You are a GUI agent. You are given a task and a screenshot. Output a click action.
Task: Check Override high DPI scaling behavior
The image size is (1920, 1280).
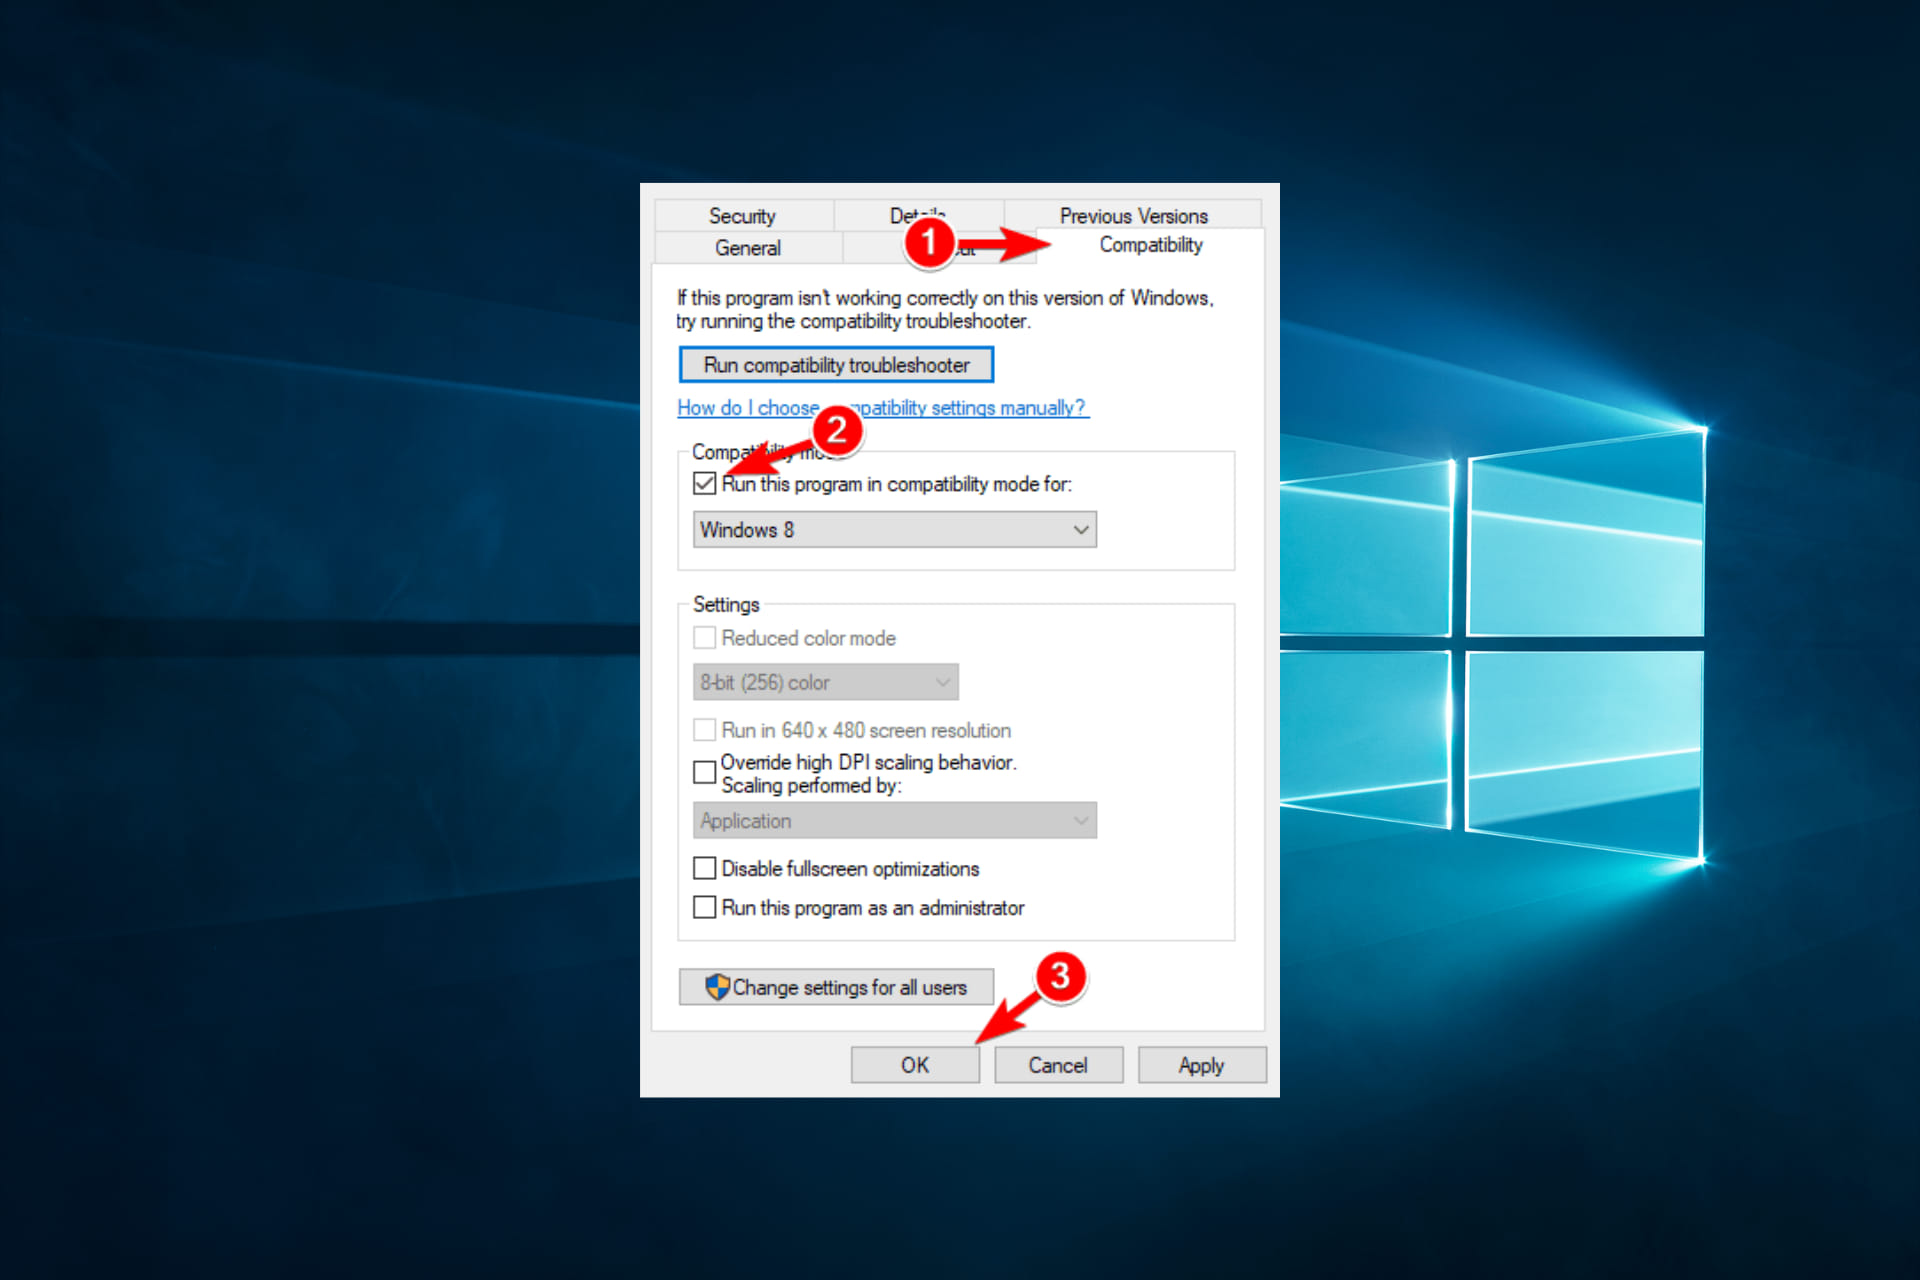pyautogui.click(x=705, y=772)
